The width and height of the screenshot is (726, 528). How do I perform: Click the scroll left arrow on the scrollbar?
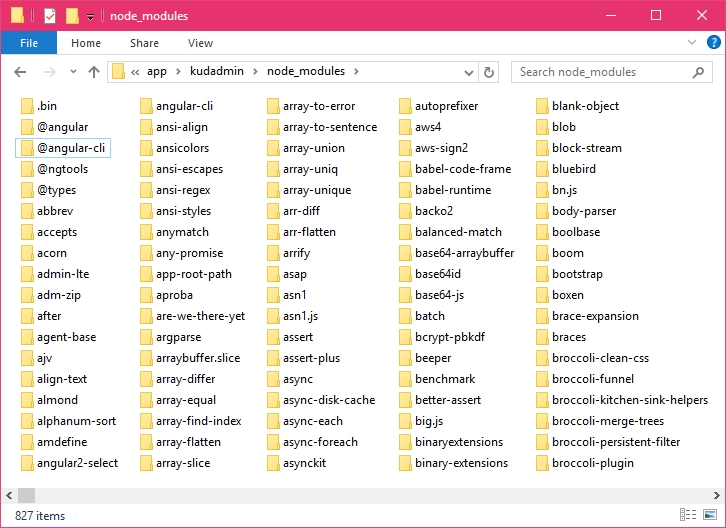[x=9, y=496]
